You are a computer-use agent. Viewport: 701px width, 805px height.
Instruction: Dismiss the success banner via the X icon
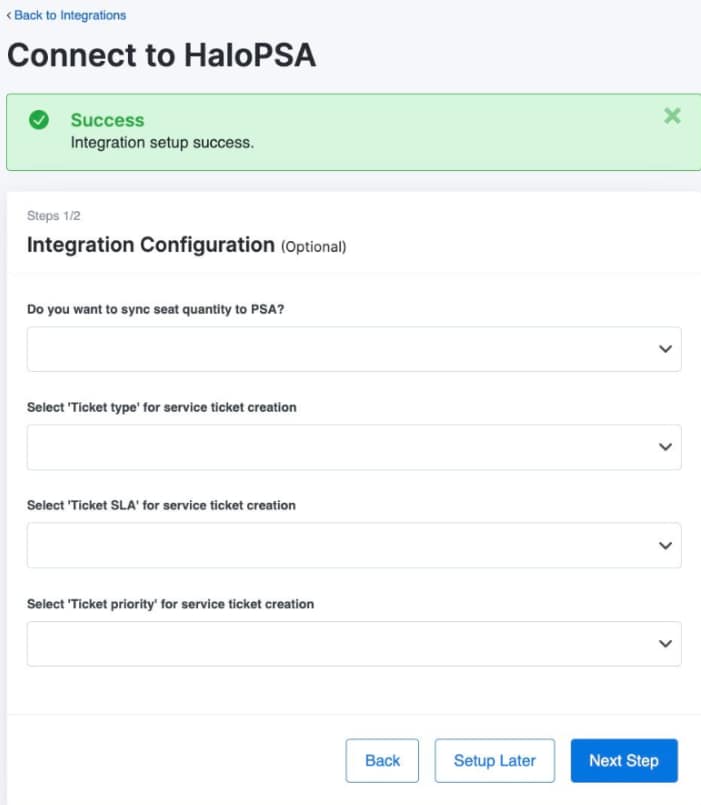coord(672,116)
